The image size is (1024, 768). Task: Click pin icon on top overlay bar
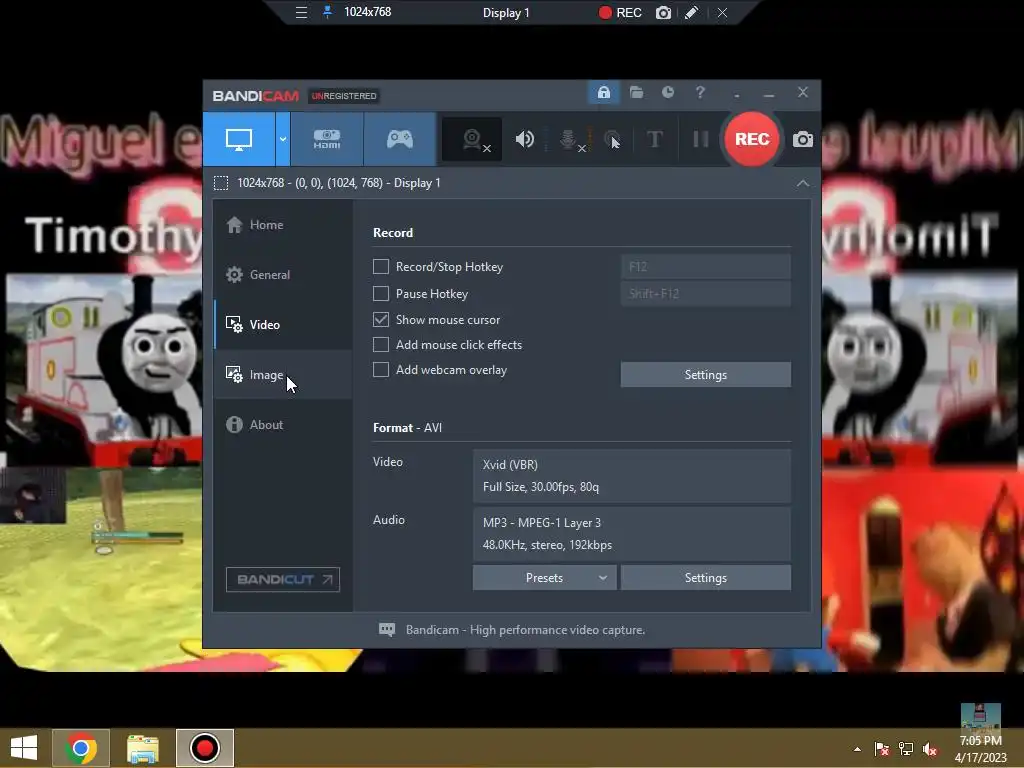[327, 12]
